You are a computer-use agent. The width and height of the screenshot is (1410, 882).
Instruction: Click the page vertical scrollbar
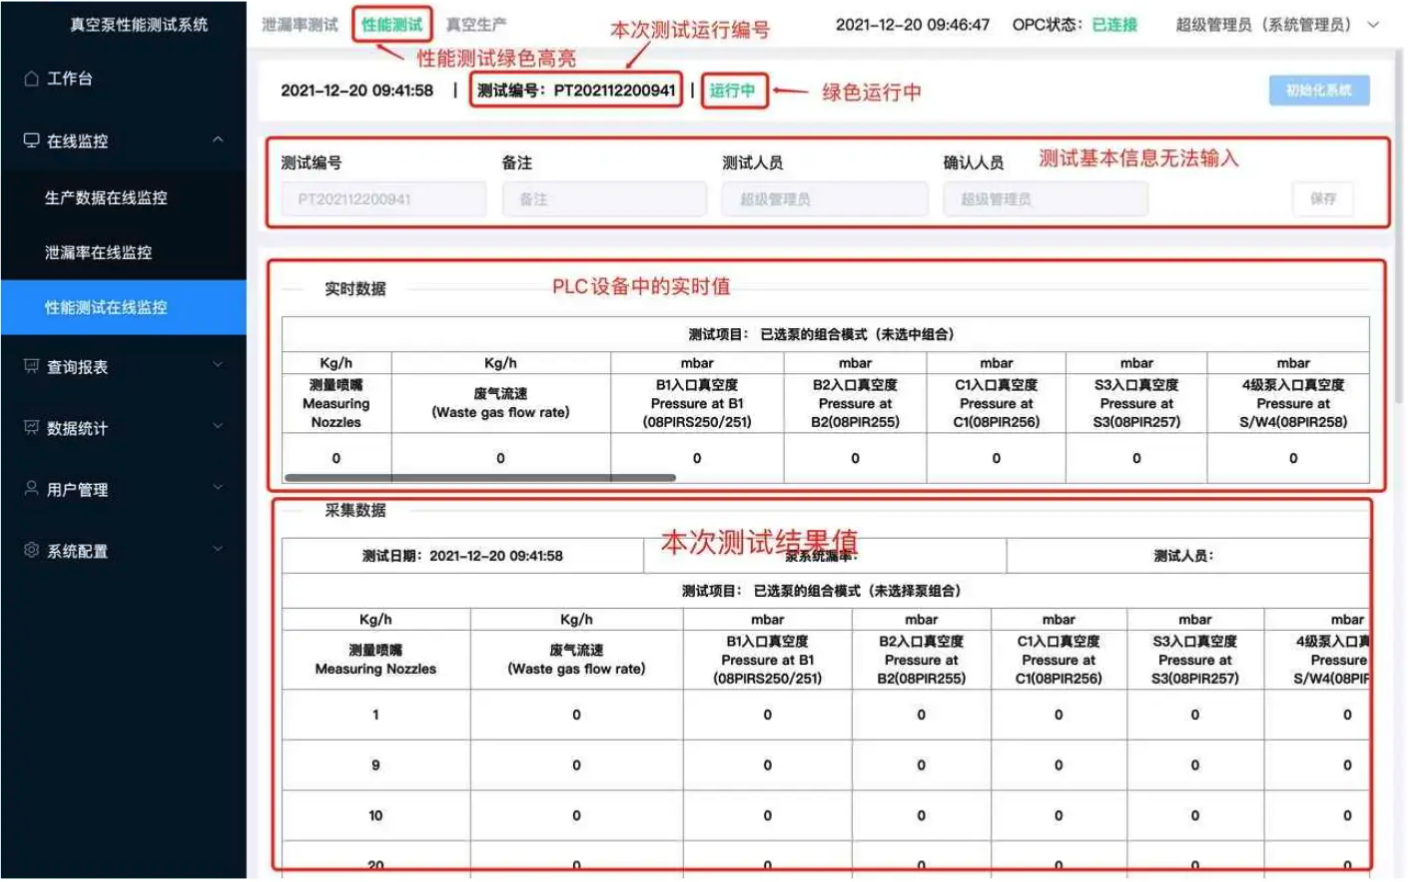pyautogui.click(x=1399, y=230)
